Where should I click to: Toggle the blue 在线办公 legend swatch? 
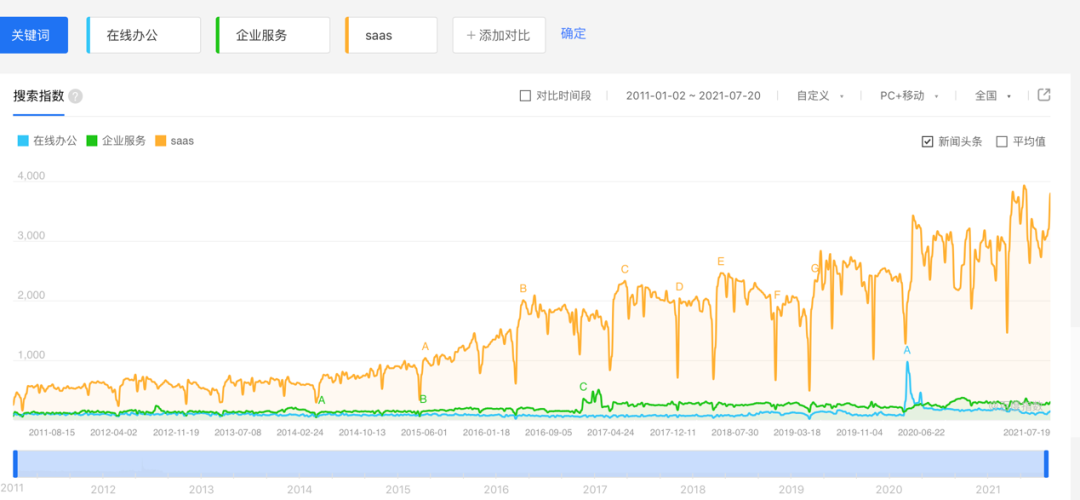tap(24, 141)
